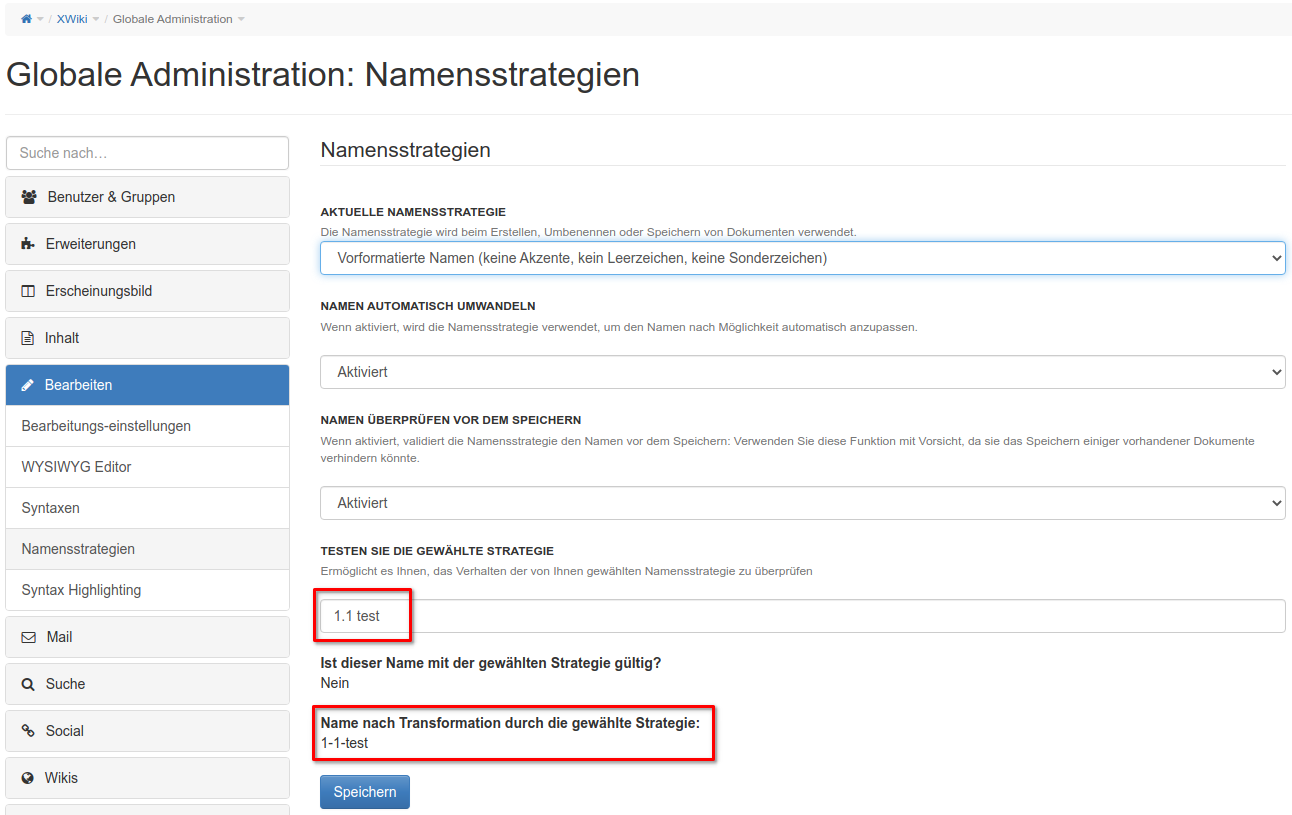Open the Benutzer & Gruppen section
The image size is (1292, 815).
tap(147, 197)
